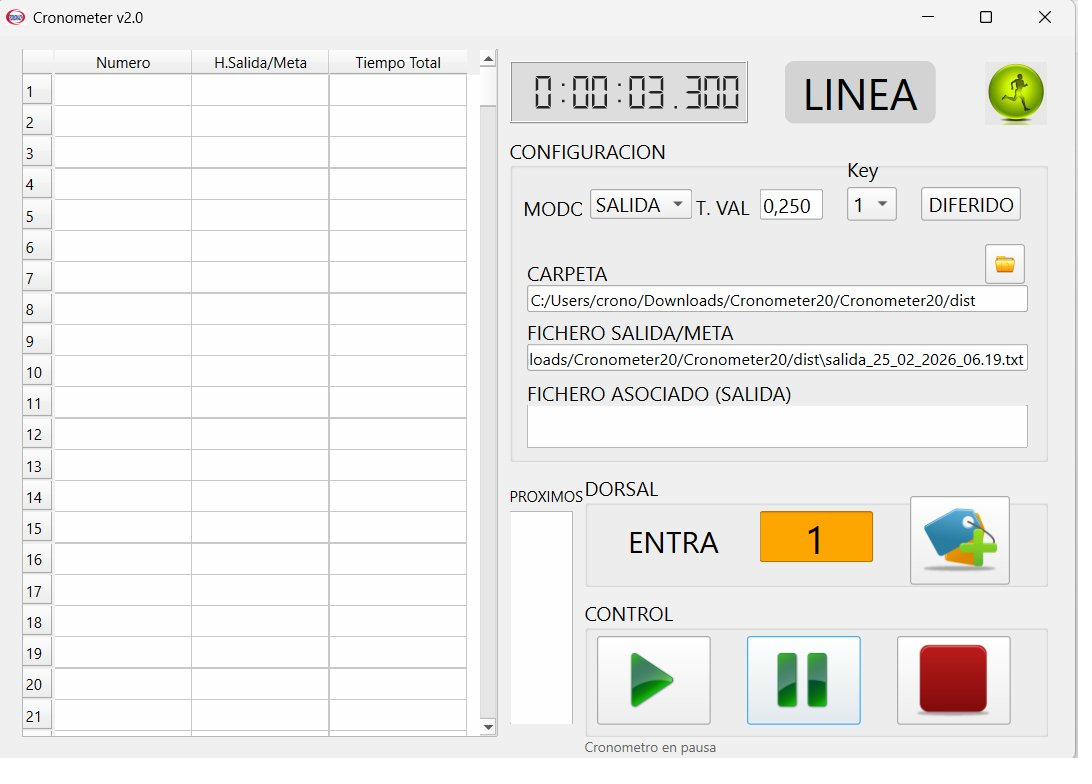The width and height of the screenshot is (1092, 784).
Task: Edit the T. VAL field showing 0,250
Action: tap(790, 205)
